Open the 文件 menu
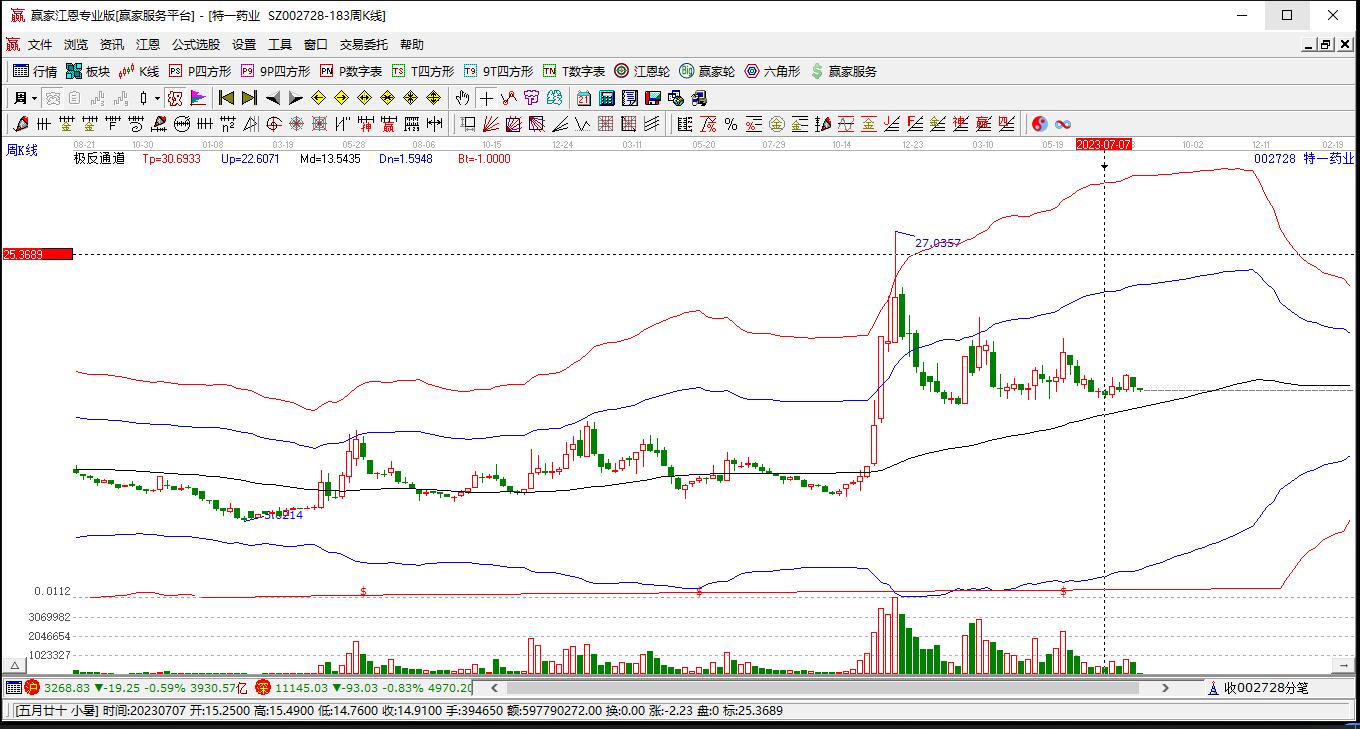Image resolution: width=1360 pixels, height=729 pixels. pyautogui.click(x=40, y=45)
